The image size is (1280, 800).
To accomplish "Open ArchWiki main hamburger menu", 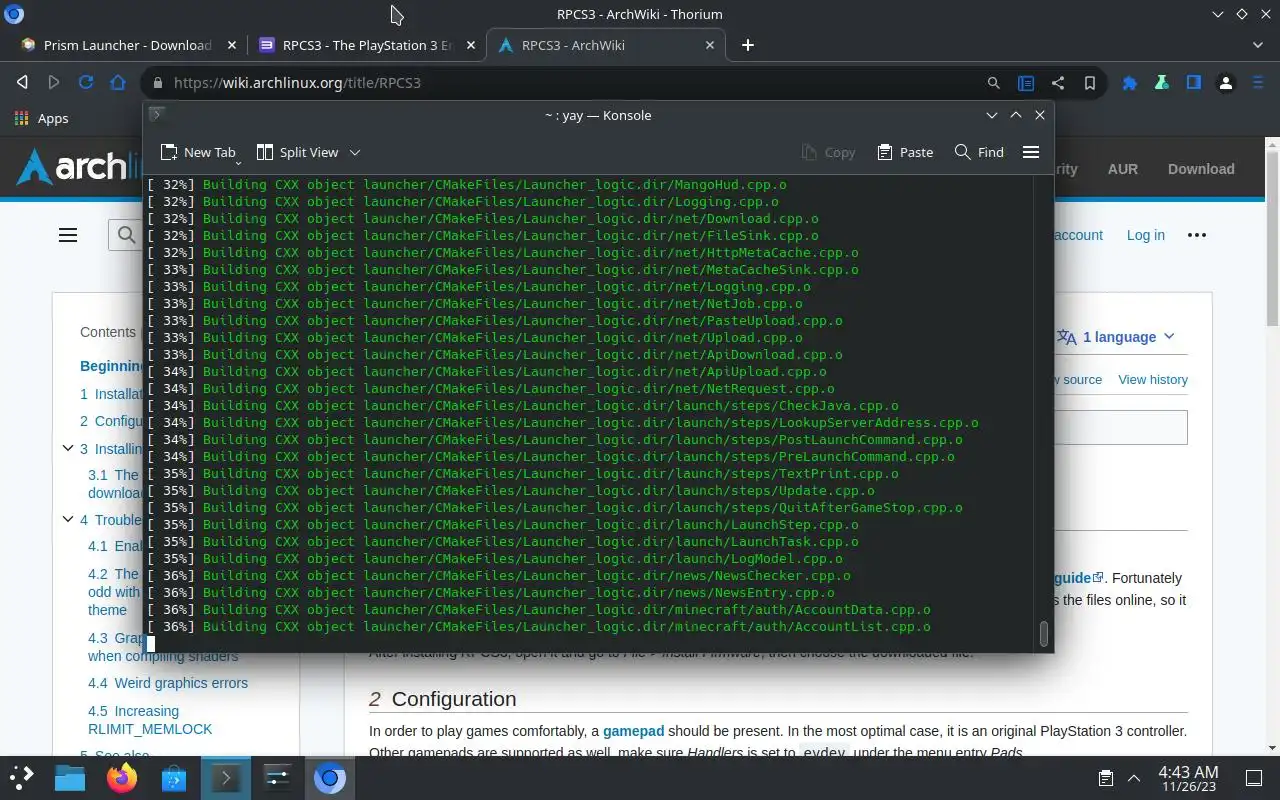I will 68,235.
